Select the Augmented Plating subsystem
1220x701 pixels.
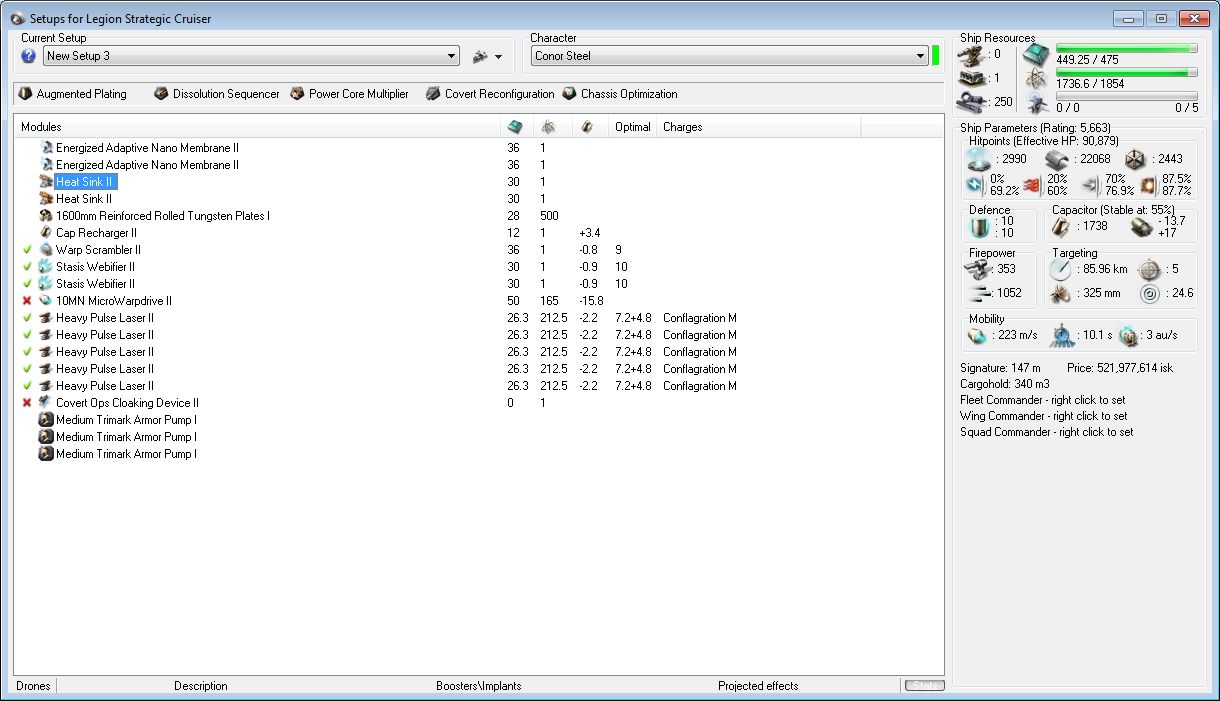pos(73,94)
